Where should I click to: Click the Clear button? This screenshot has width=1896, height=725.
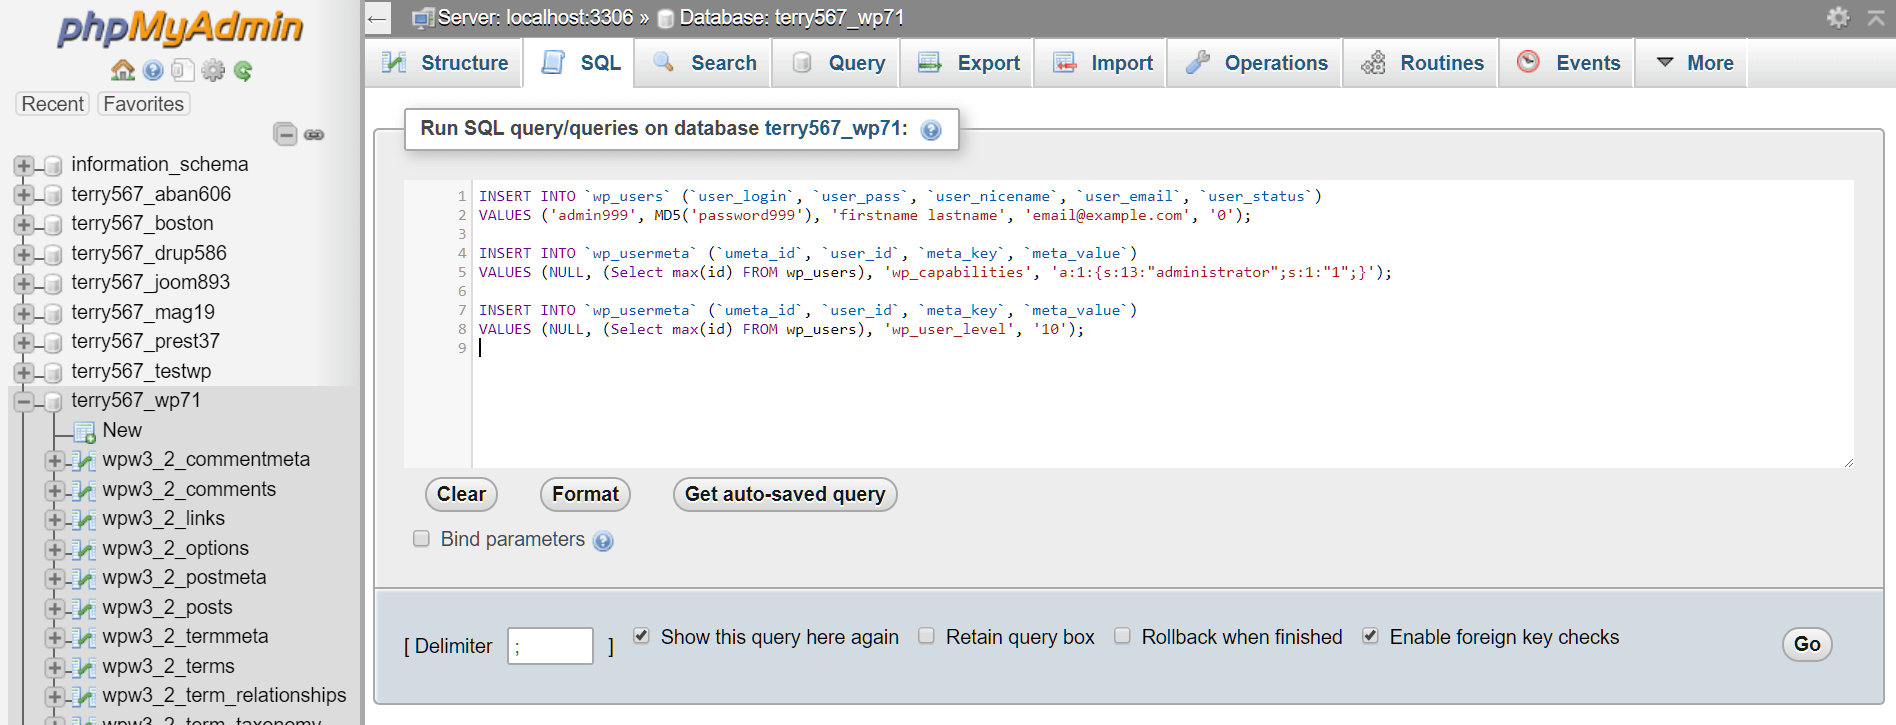point(461,494)
